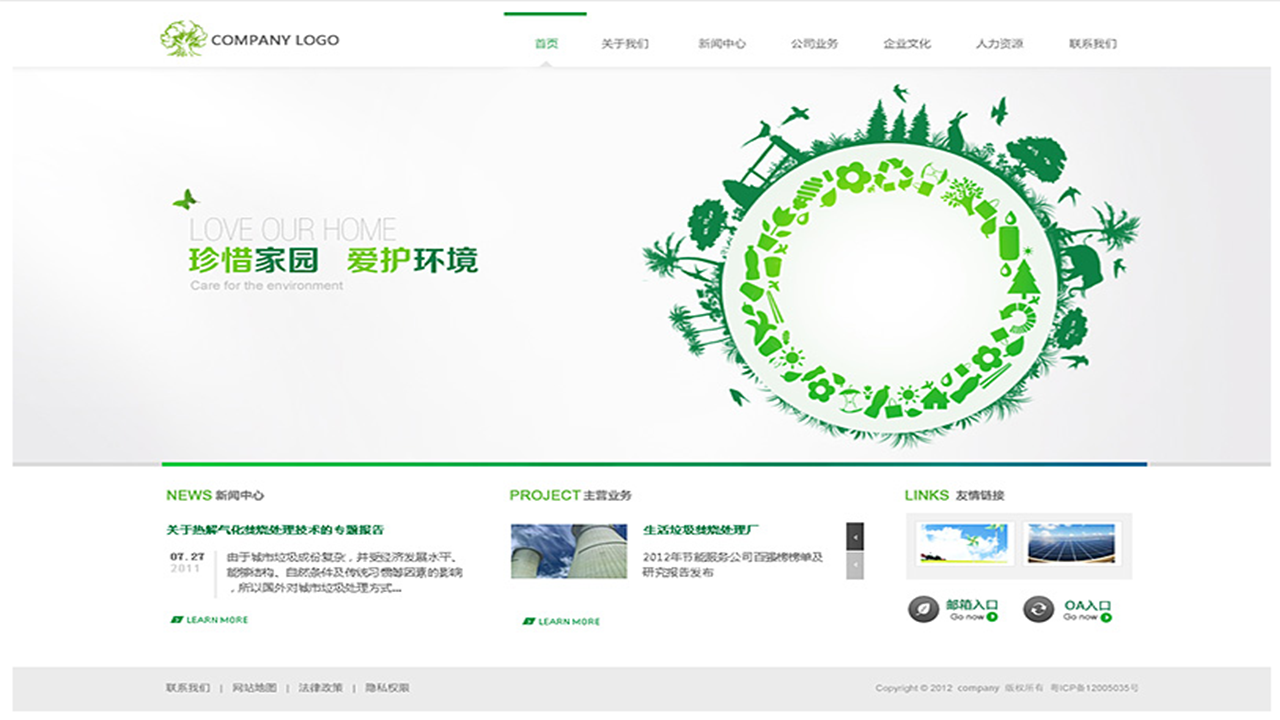Open the 生活垃圾焚烧处理厂 project title link
1280x720 pixels.
[x=702, y=530]
